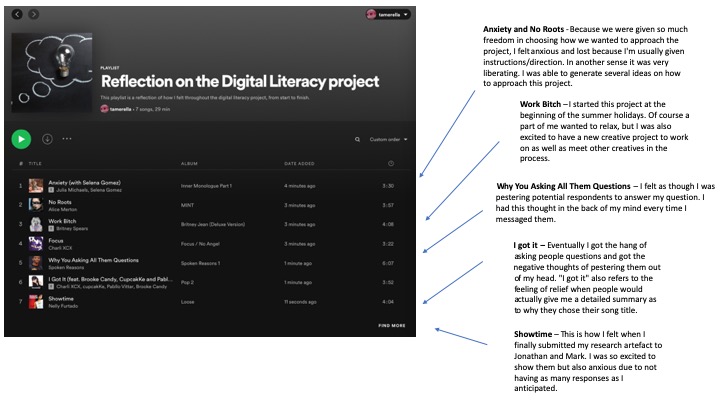
Task: Search in playlist using the magnifier icon
Action: pos(357,140)
